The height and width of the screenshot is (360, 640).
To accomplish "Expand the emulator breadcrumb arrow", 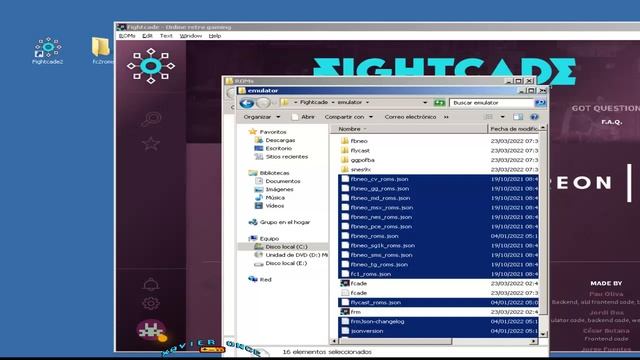I will click(367, 102).
